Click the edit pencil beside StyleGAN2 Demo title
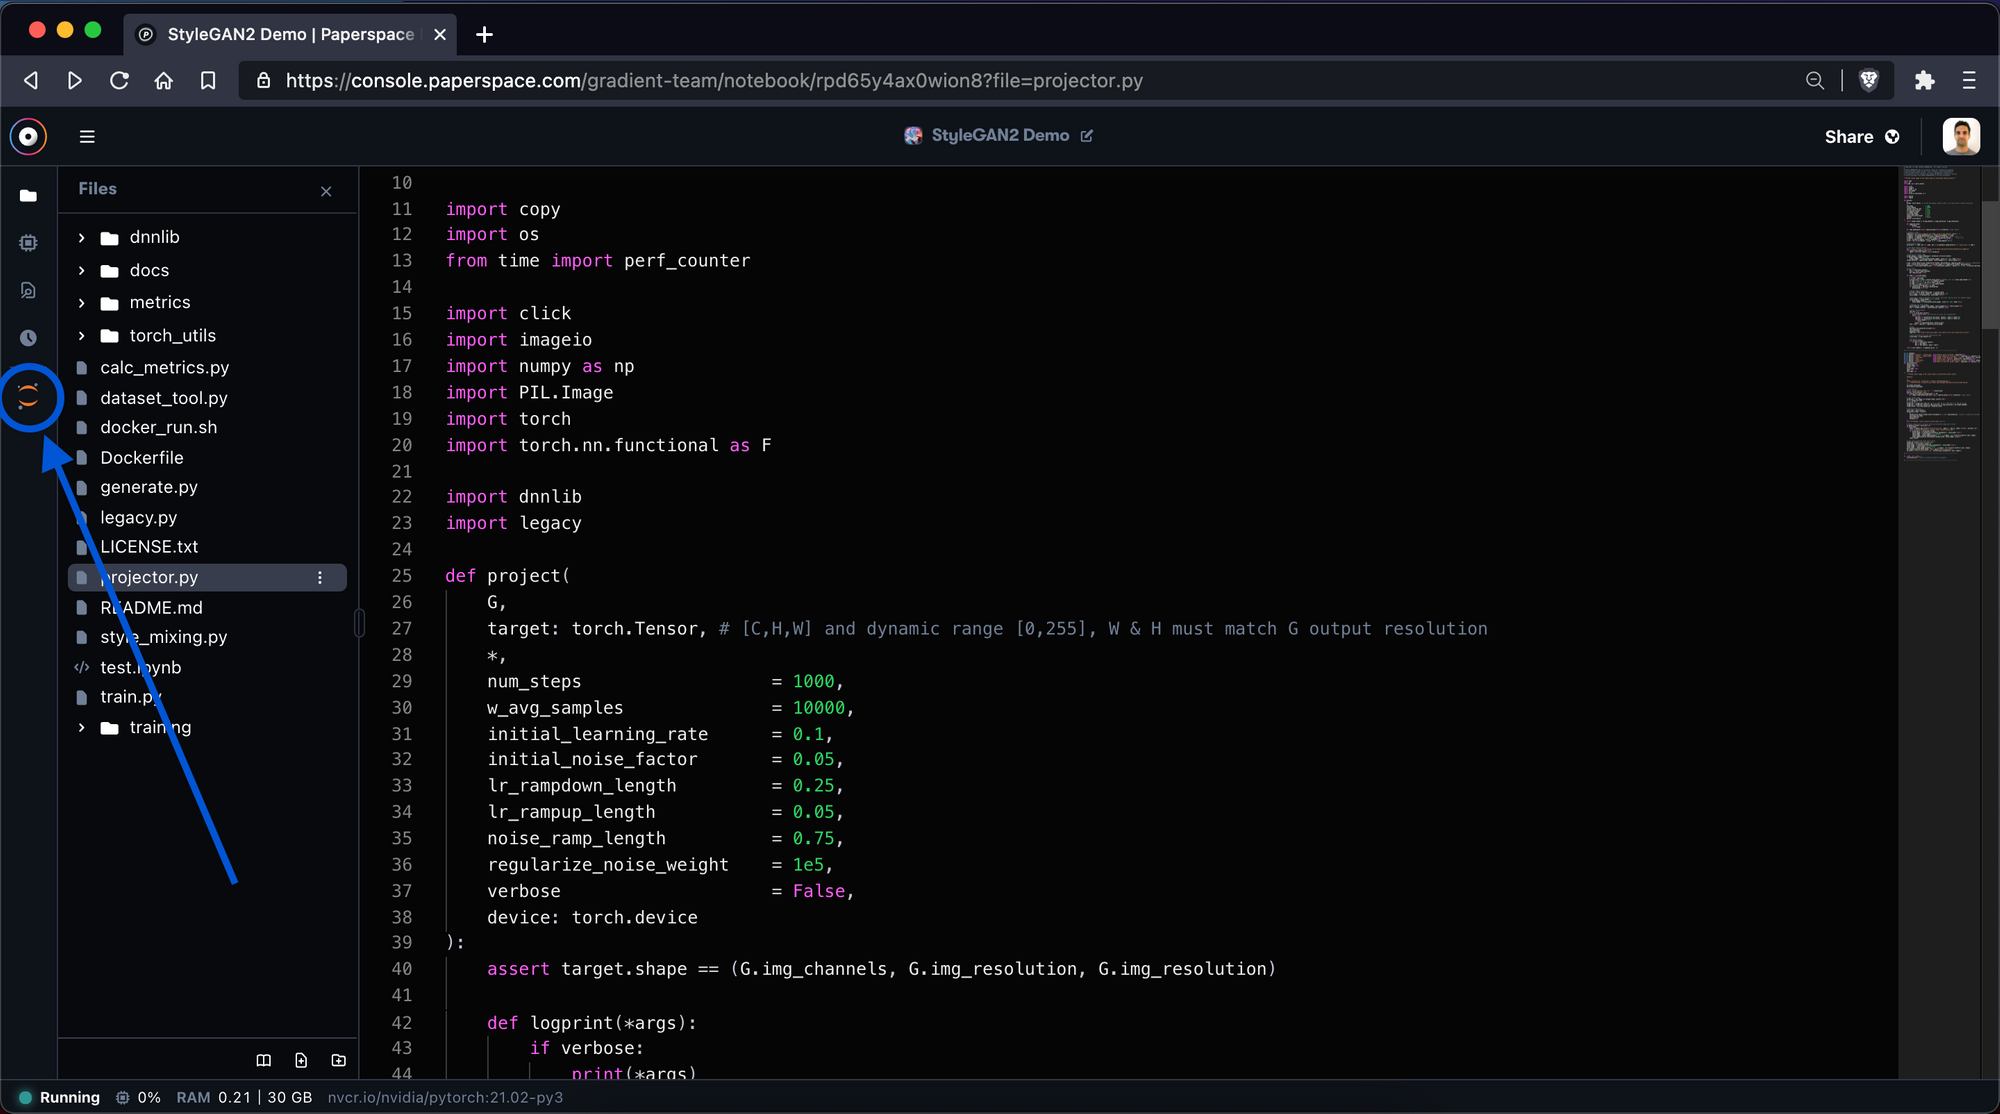 (1087, 136)
